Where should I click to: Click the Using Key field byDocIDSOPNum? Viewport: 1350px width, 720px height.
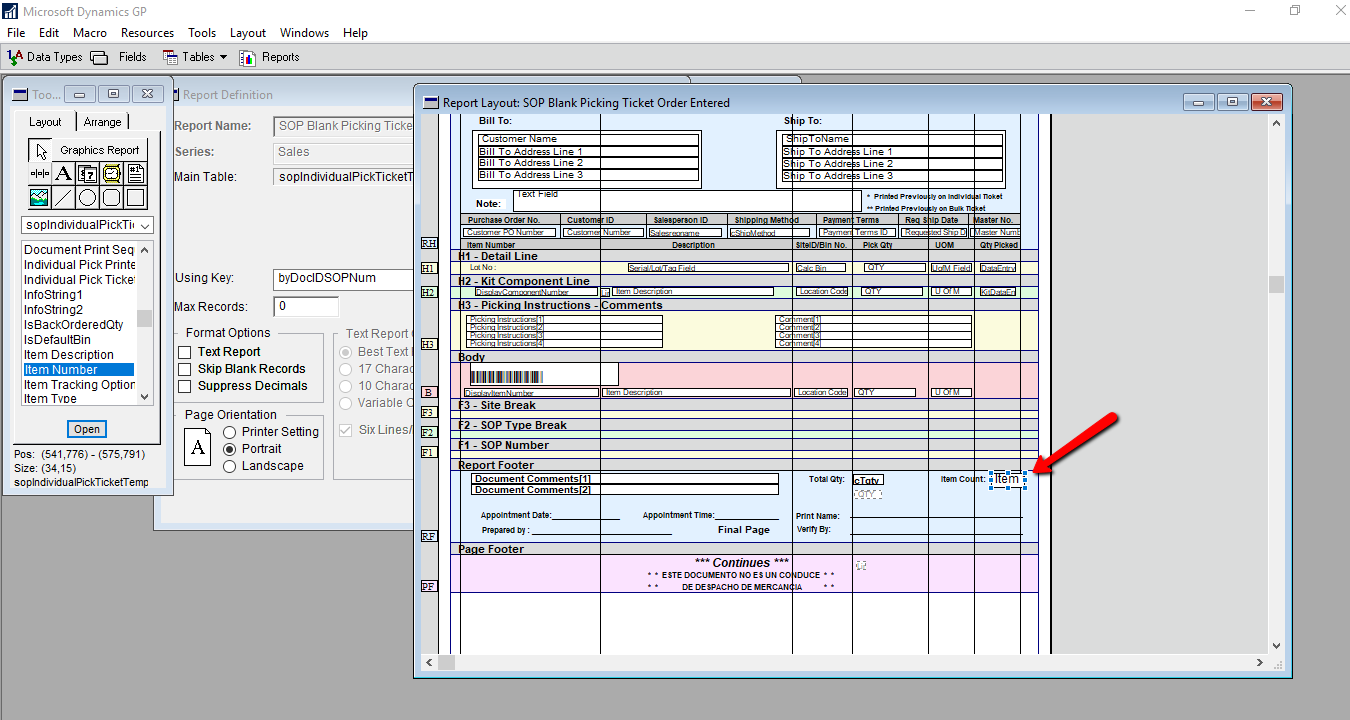coord(343,278)
